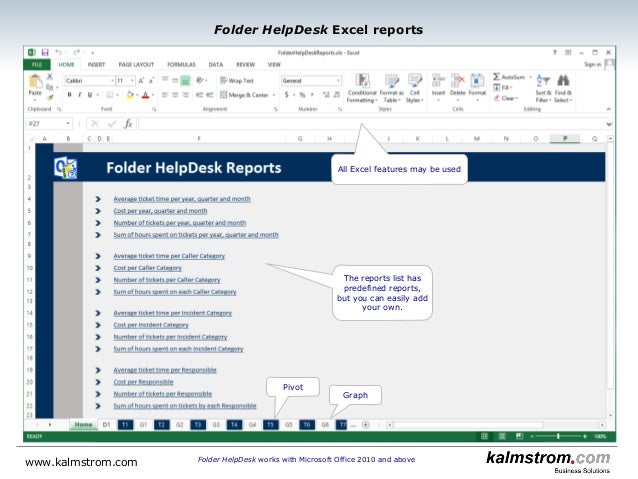
Task: Open the Merge & Center dropdown arrow
Action: point(274,95)
